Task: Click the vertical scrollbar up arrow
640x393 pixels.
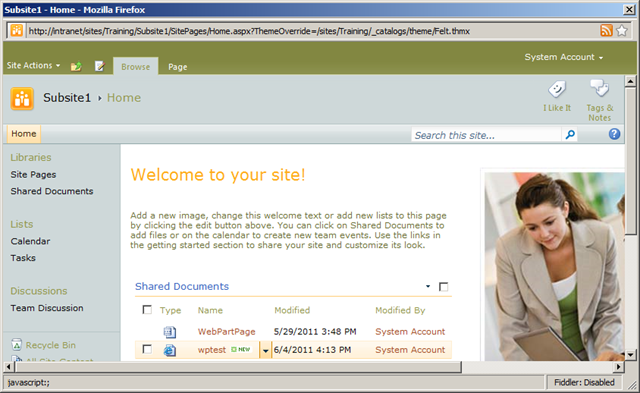Action: (630, 81)
